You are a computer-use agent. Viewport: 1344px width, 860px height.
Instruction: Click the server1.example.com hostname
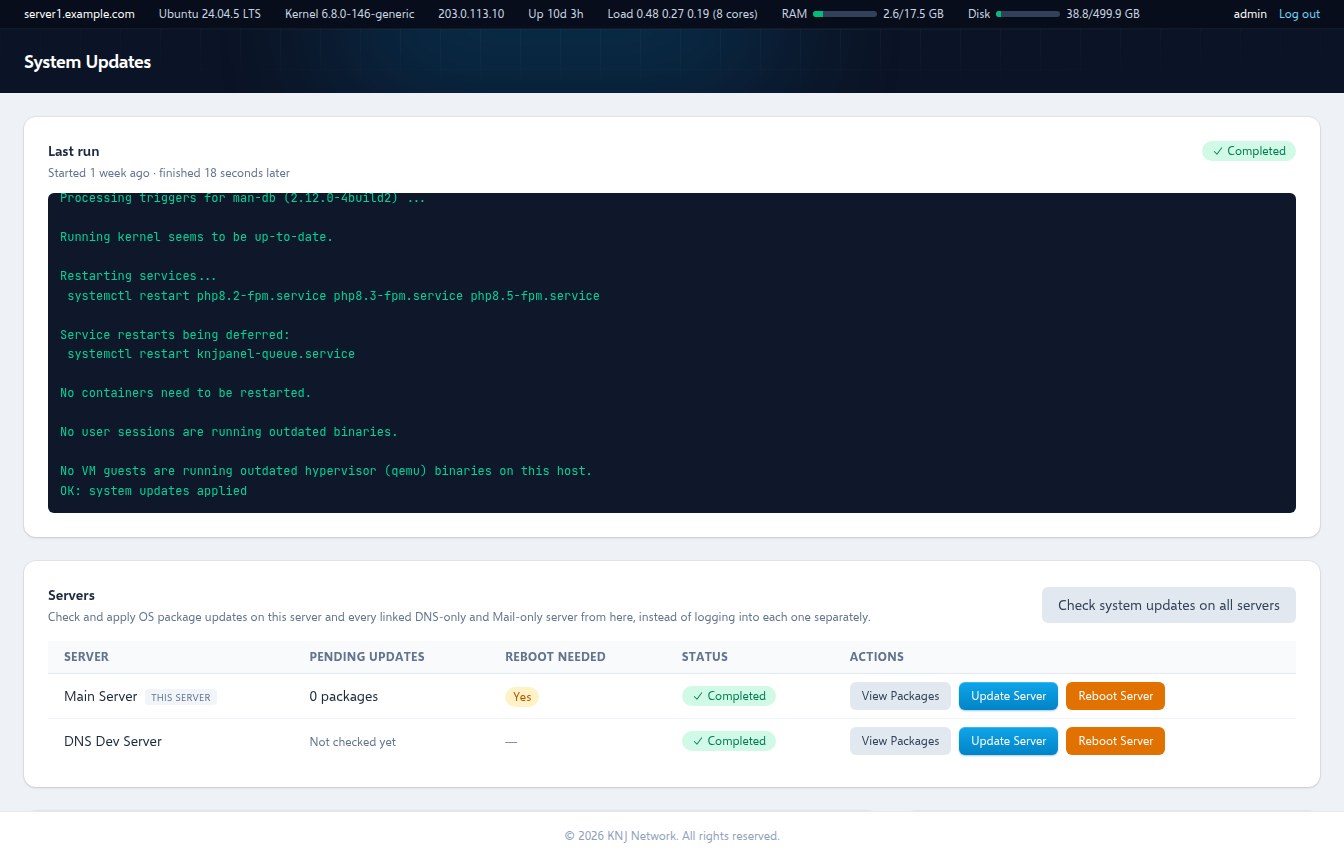(79, 14)
